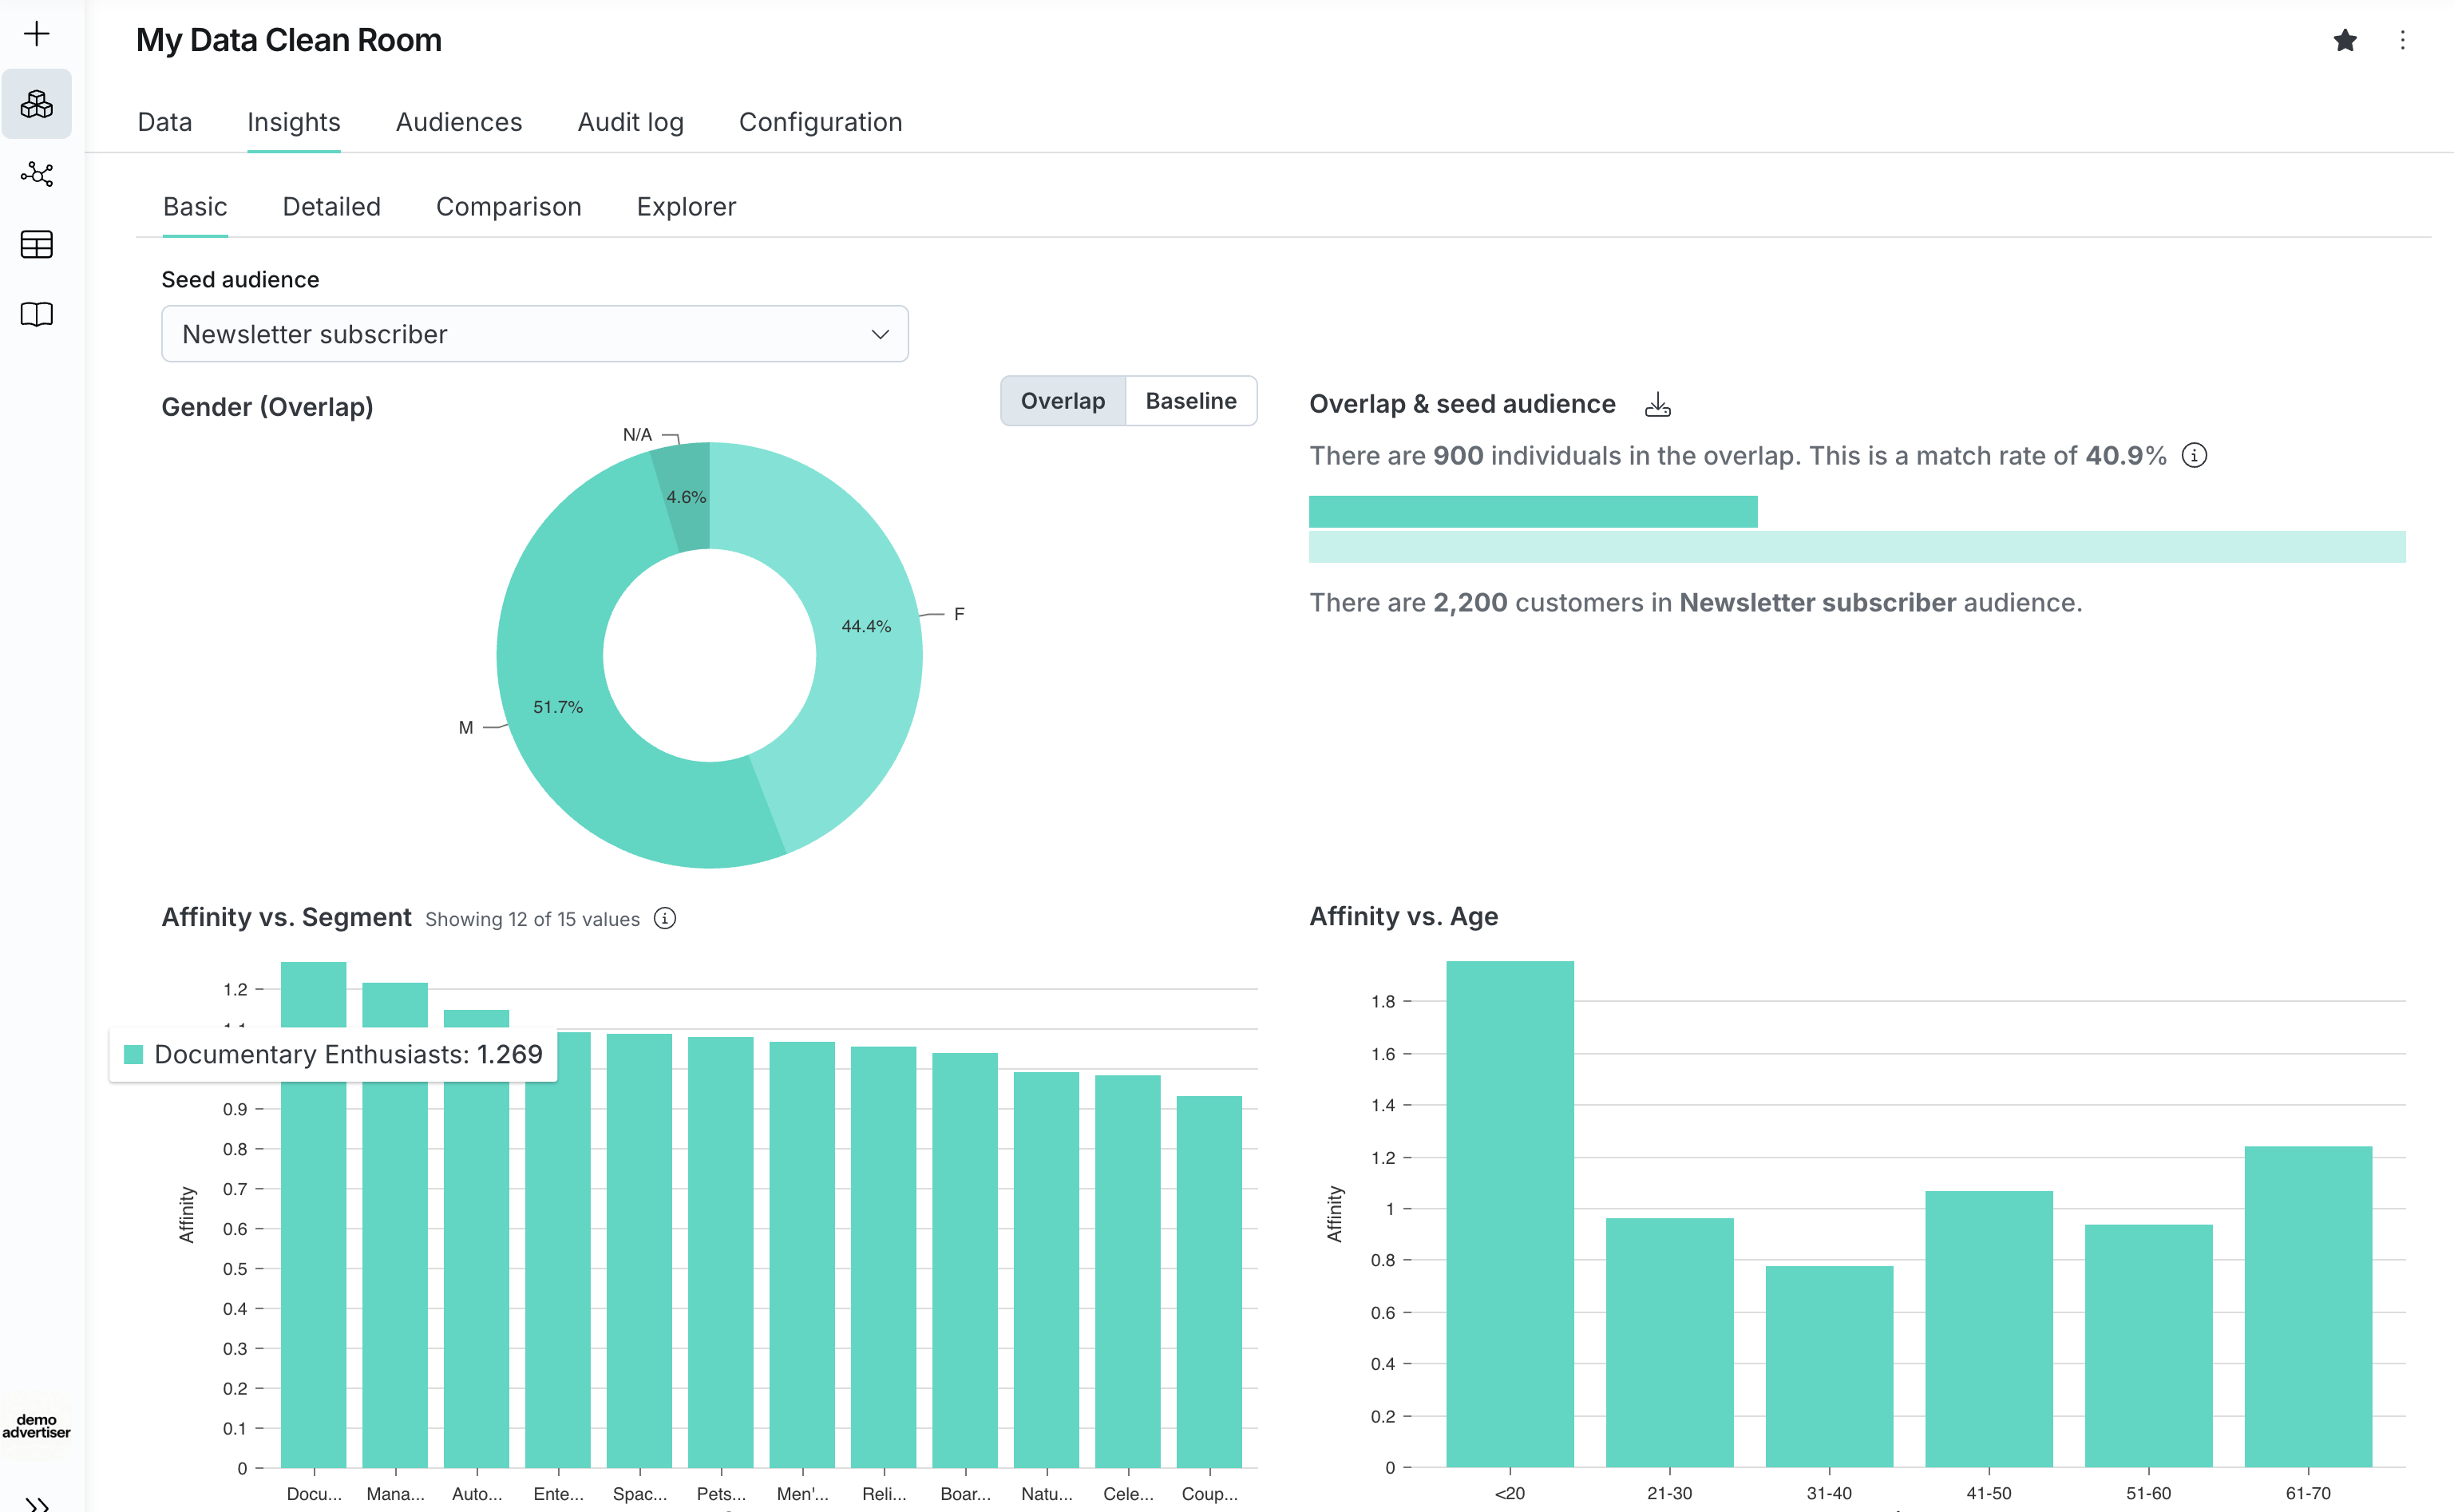
Task: Star this data clean room as favorite
Action: (x=2345, y=40)
